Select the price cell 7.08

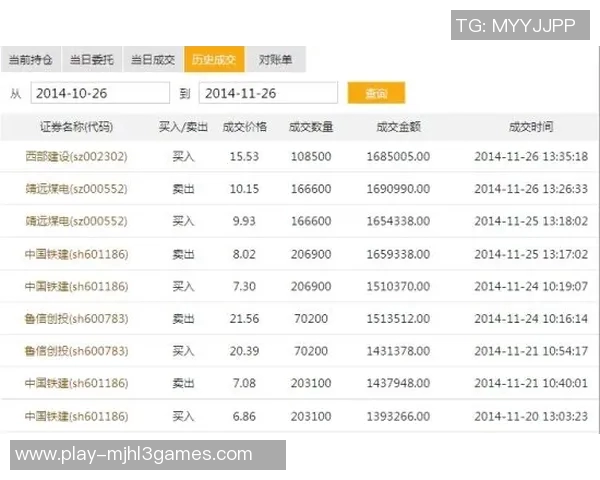click(244, 383)
